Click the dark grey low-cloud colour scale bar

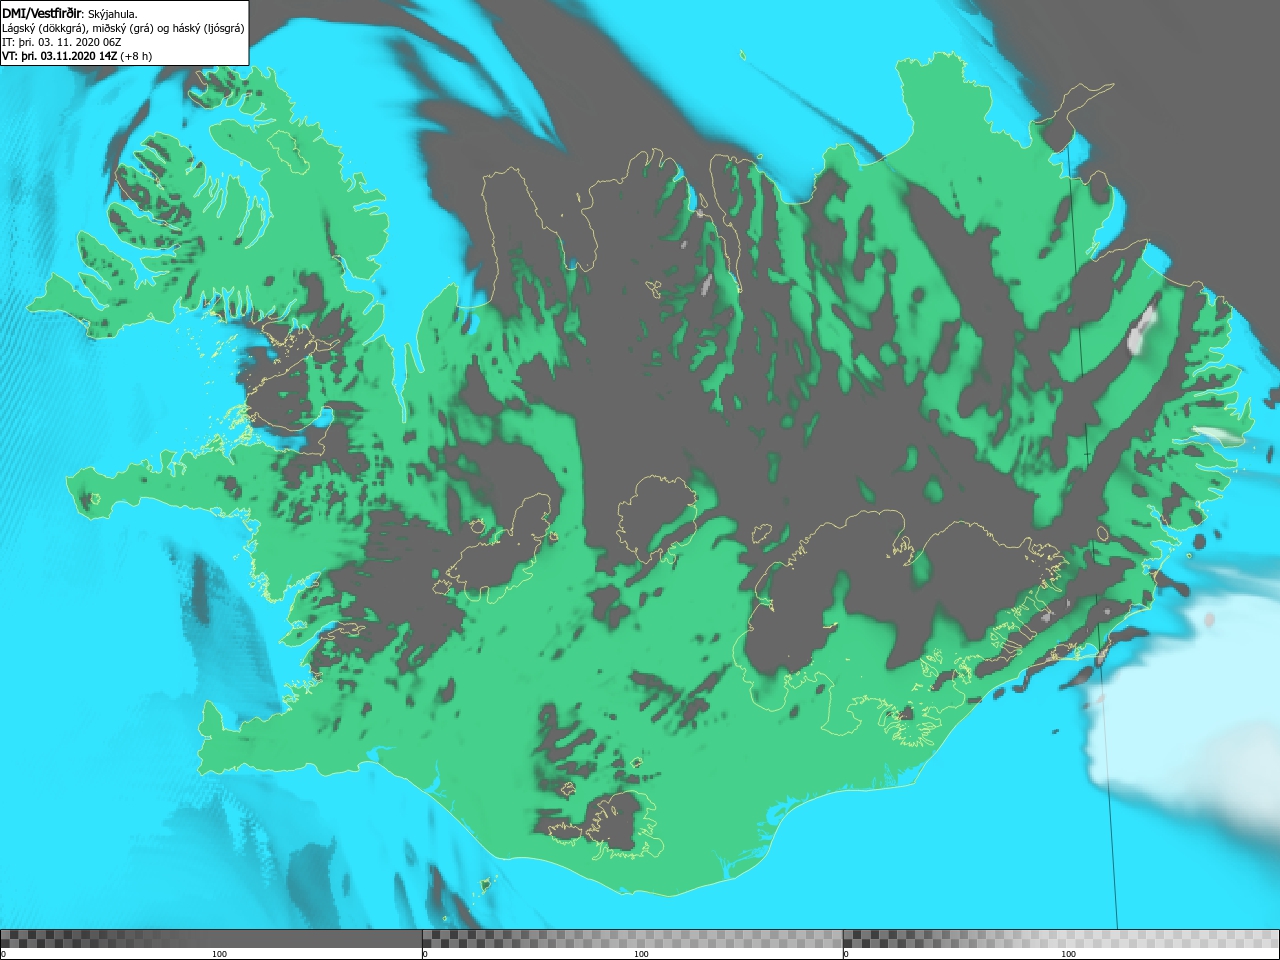[x=211, y=938]
